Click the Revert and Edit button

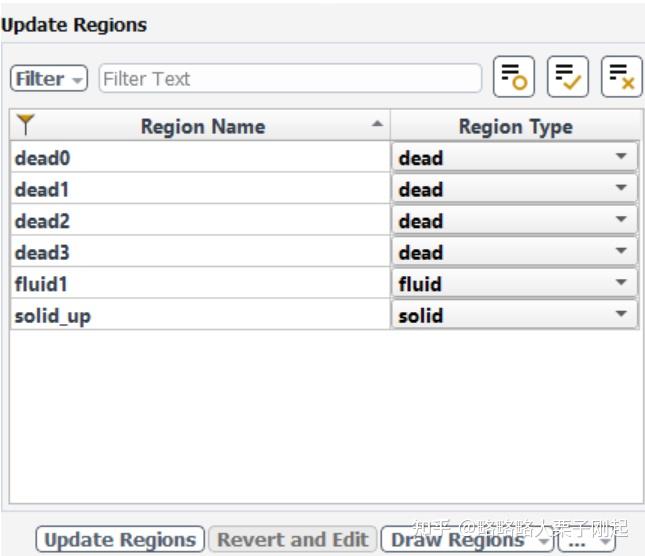click(x=292, y=539)
